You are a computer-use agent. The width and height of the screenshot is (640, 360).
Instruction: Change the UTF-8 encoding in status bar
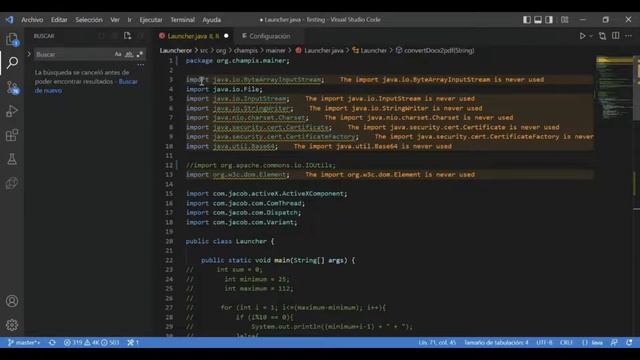click(x=544, y=342)
